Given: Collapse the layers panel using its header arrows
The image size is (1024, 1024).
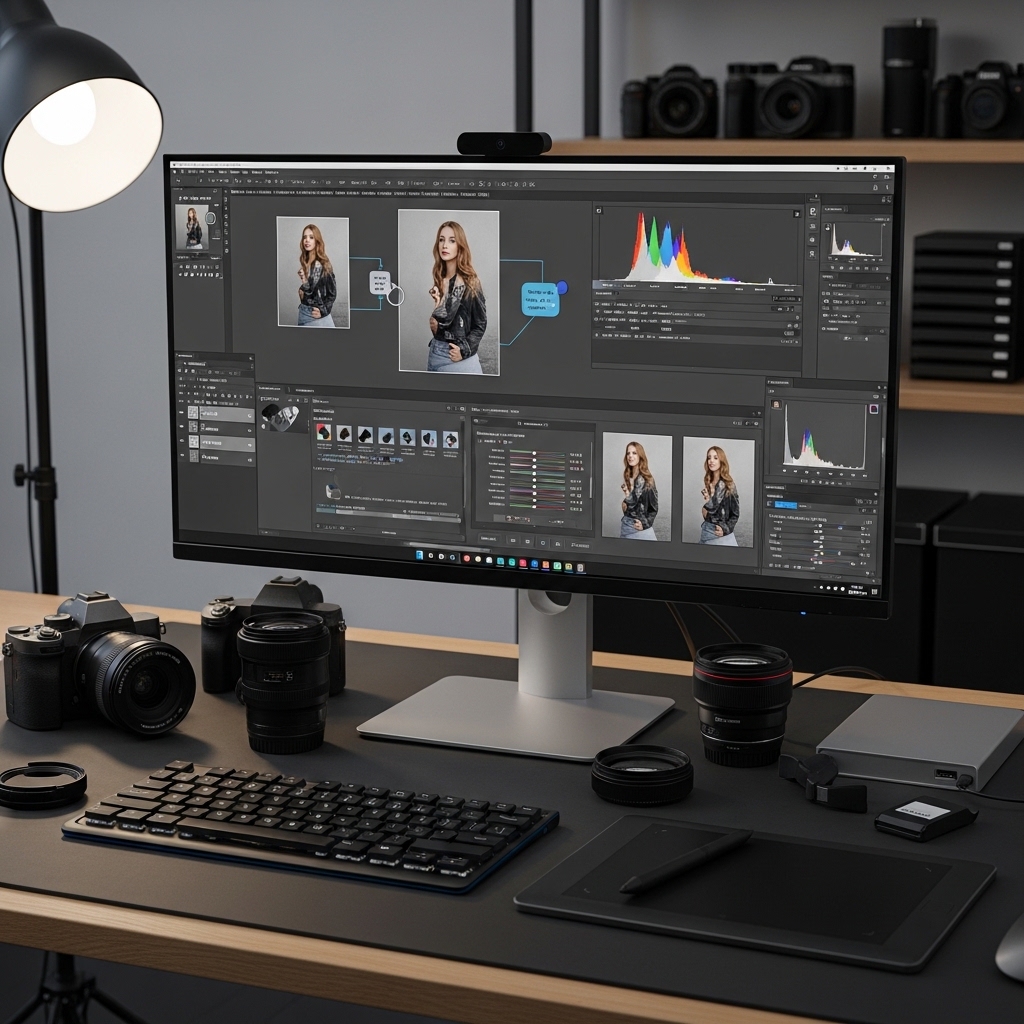Looking at the screenshot, I should pyautogui.click(x=250, y=357).
